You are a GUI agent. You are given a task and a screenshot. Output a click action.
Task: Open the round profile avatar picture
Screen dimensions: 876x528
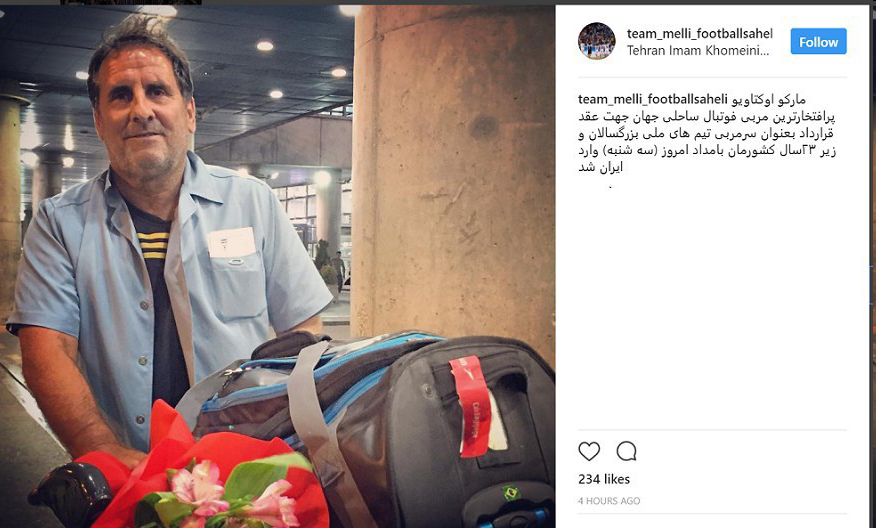click(x=597, y=41)
